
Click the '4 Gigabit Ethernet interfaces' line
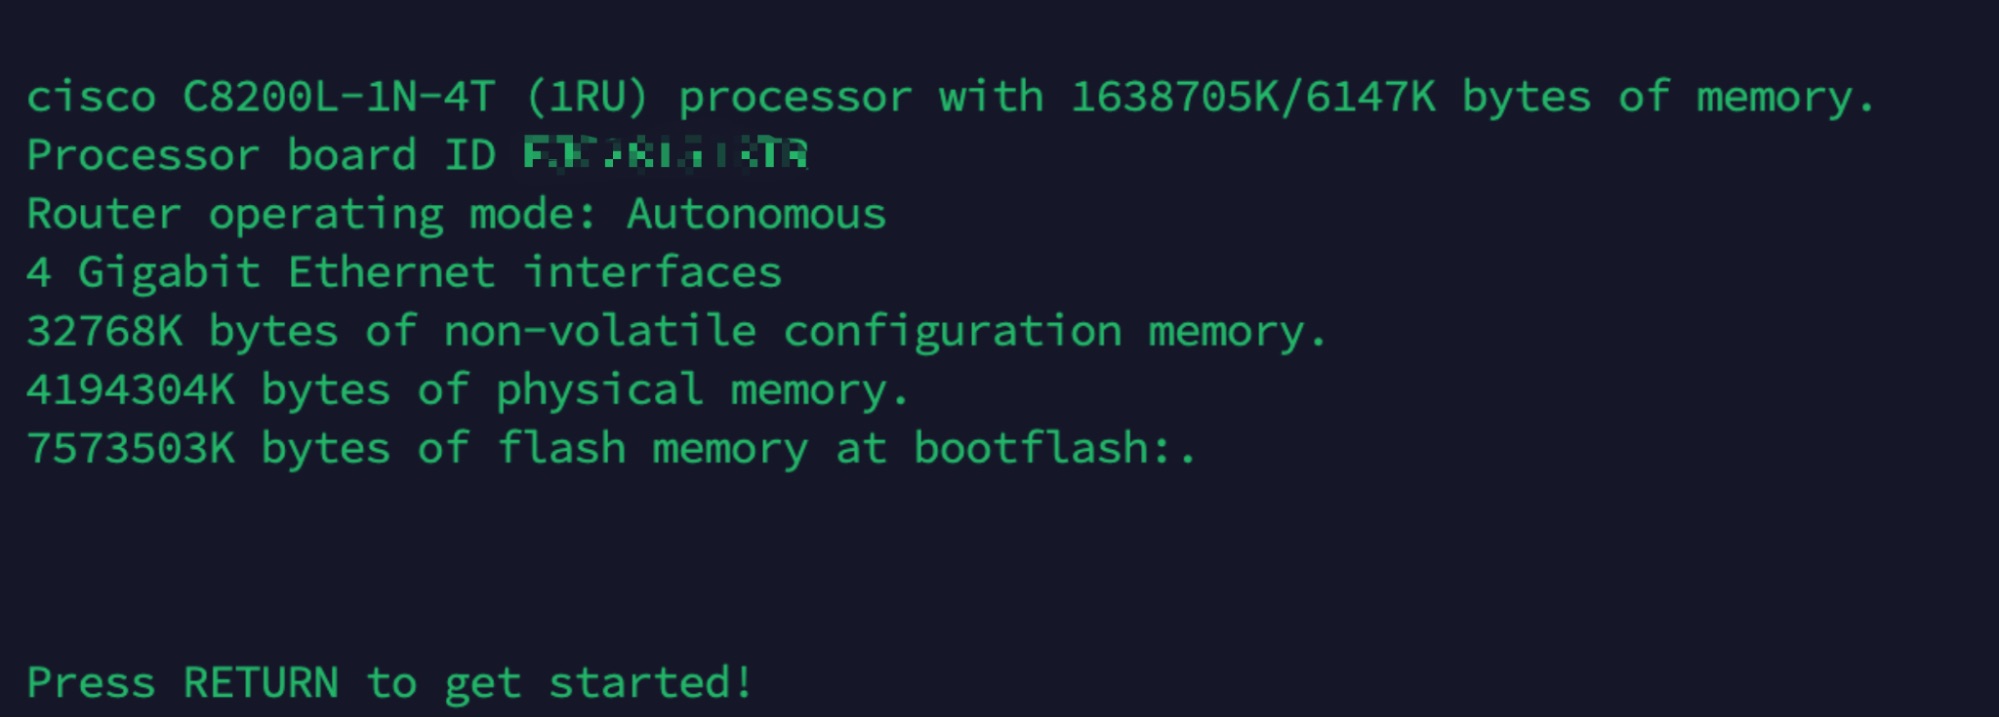tap(404, 273)
